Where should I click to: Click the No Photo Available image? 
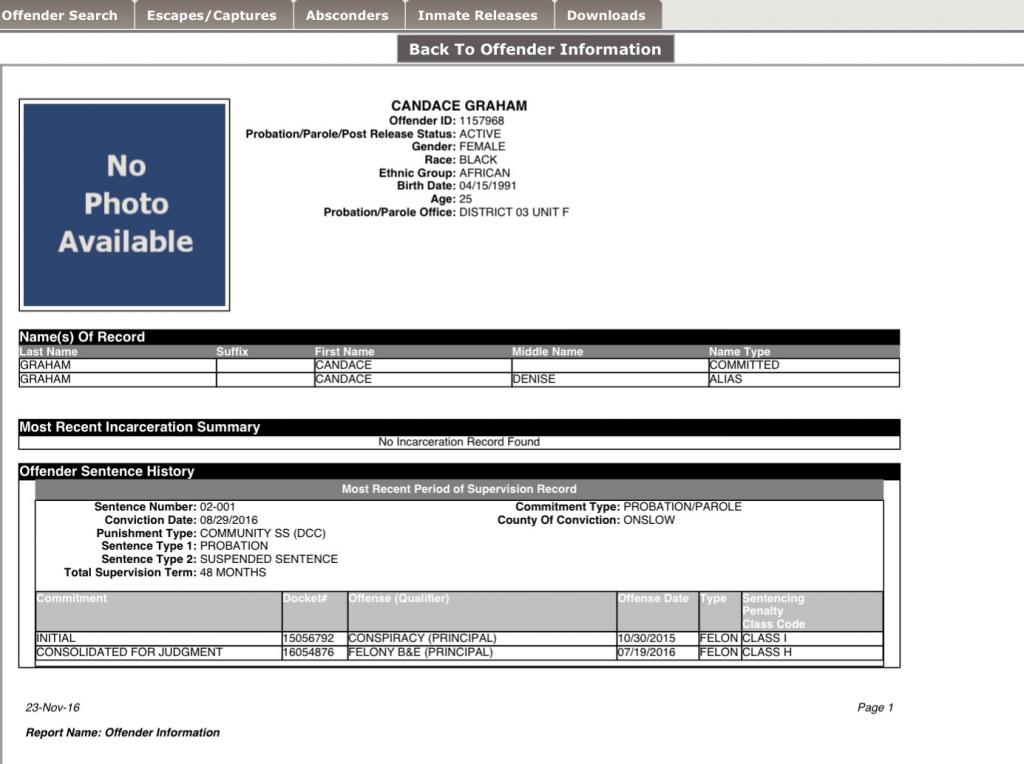tap(125, 204)
